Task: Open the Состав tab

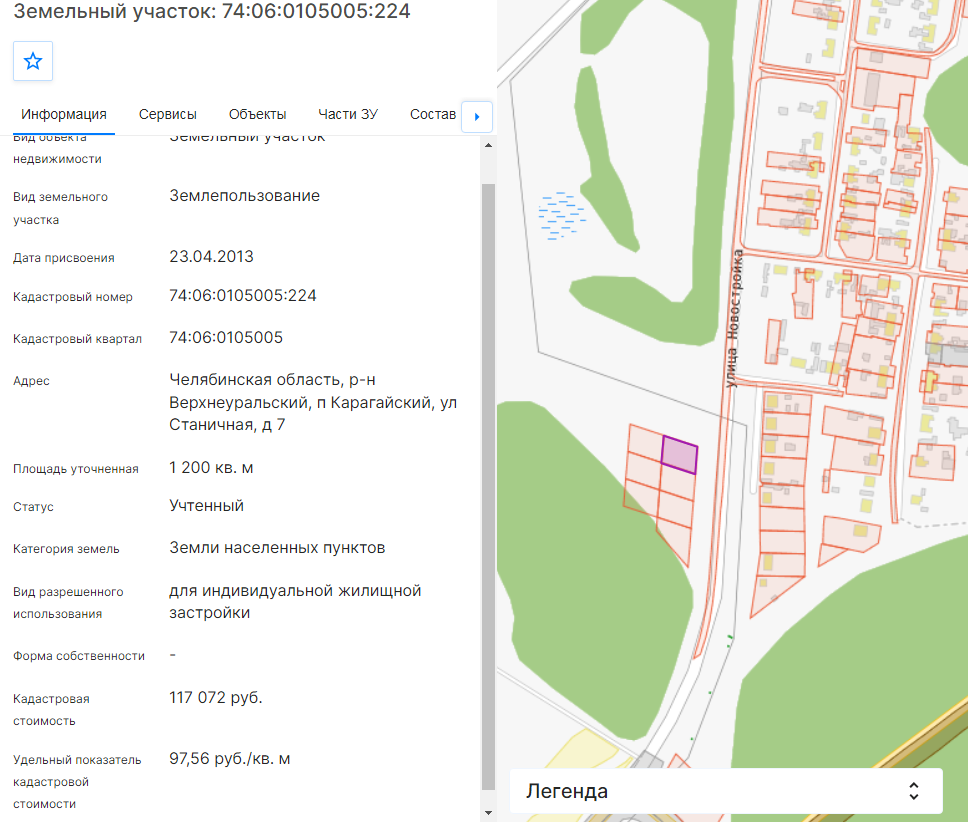Action: (433, 115)
